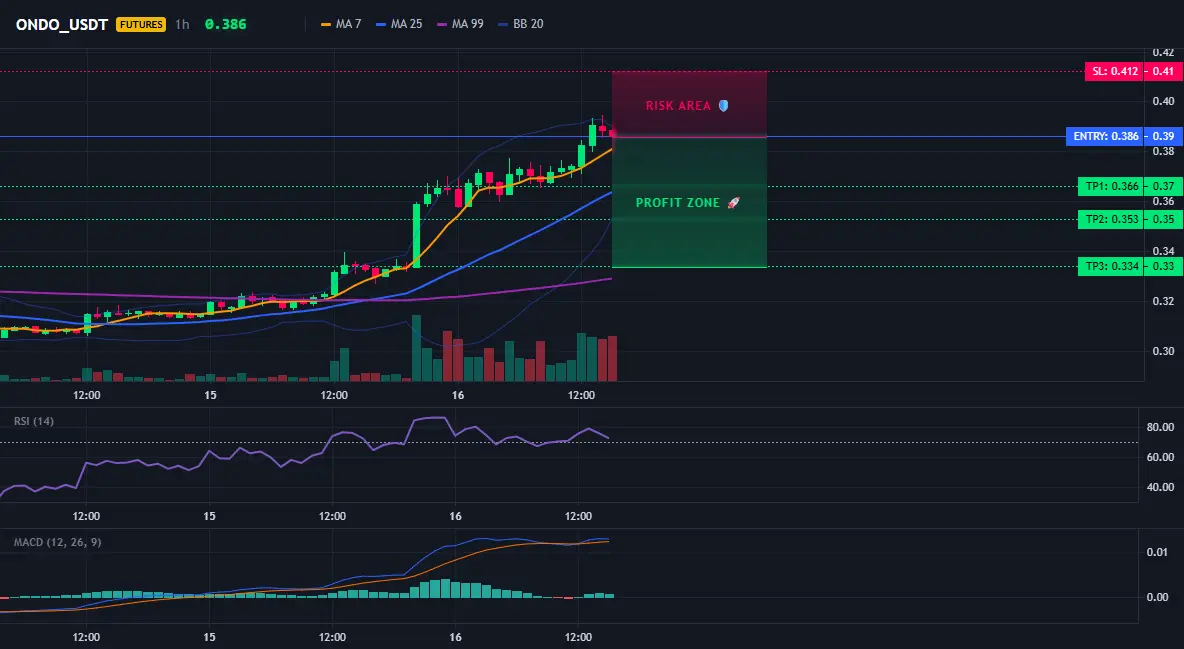1184x649 pixels.
Task: Toggle the MA 7 legend entry
Action: point(341,24)
